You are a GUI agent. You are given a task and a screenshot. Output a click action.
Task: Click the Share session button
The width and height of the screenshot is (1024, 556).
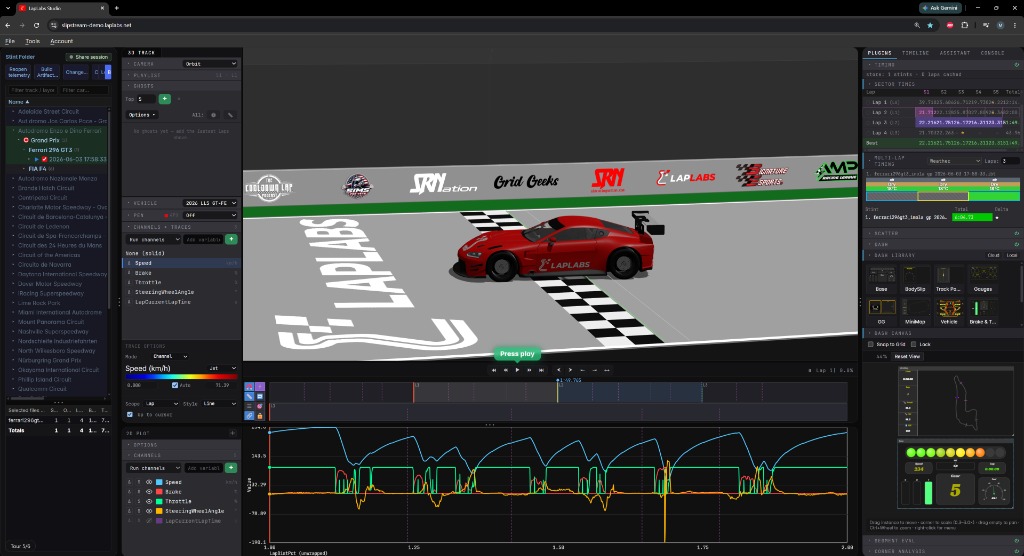coord(88,57)
